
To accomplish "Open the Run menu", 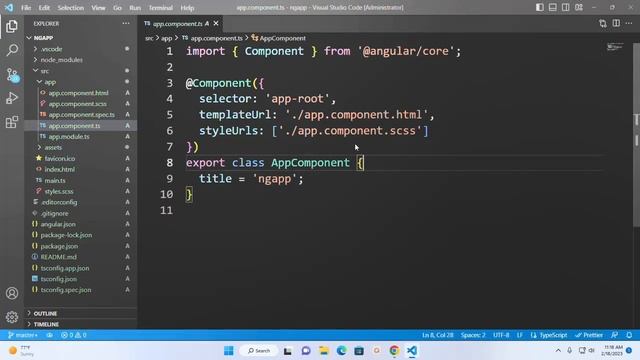I will (x=135, y=8).
